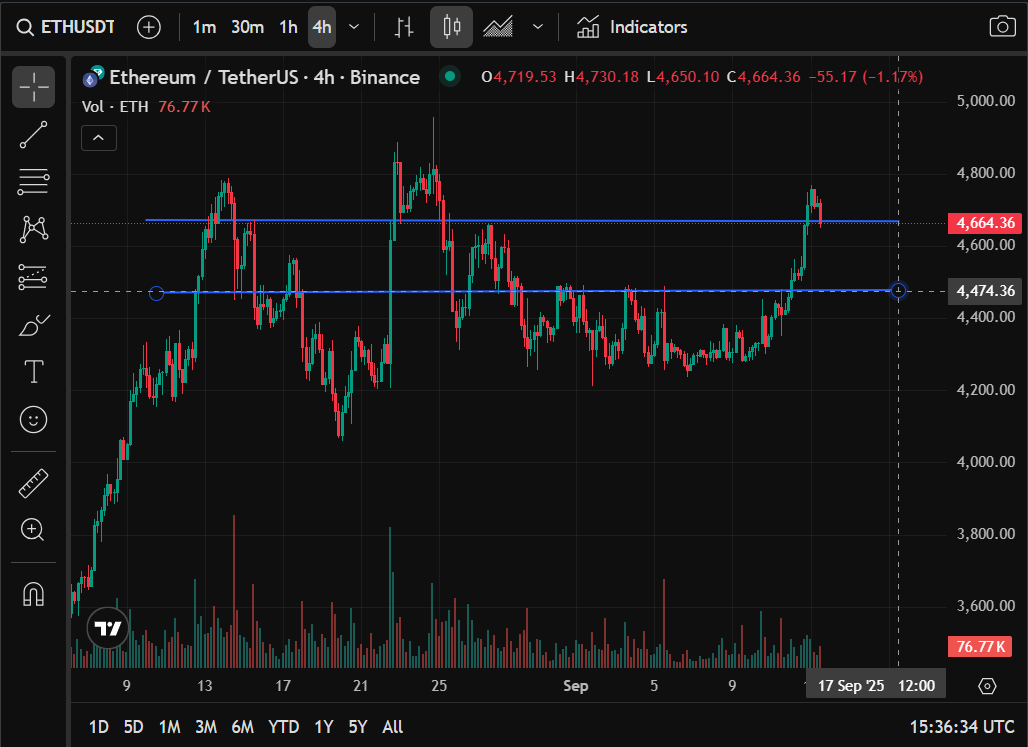
Task: Open the Indicators panel
Action: (632, 27)
